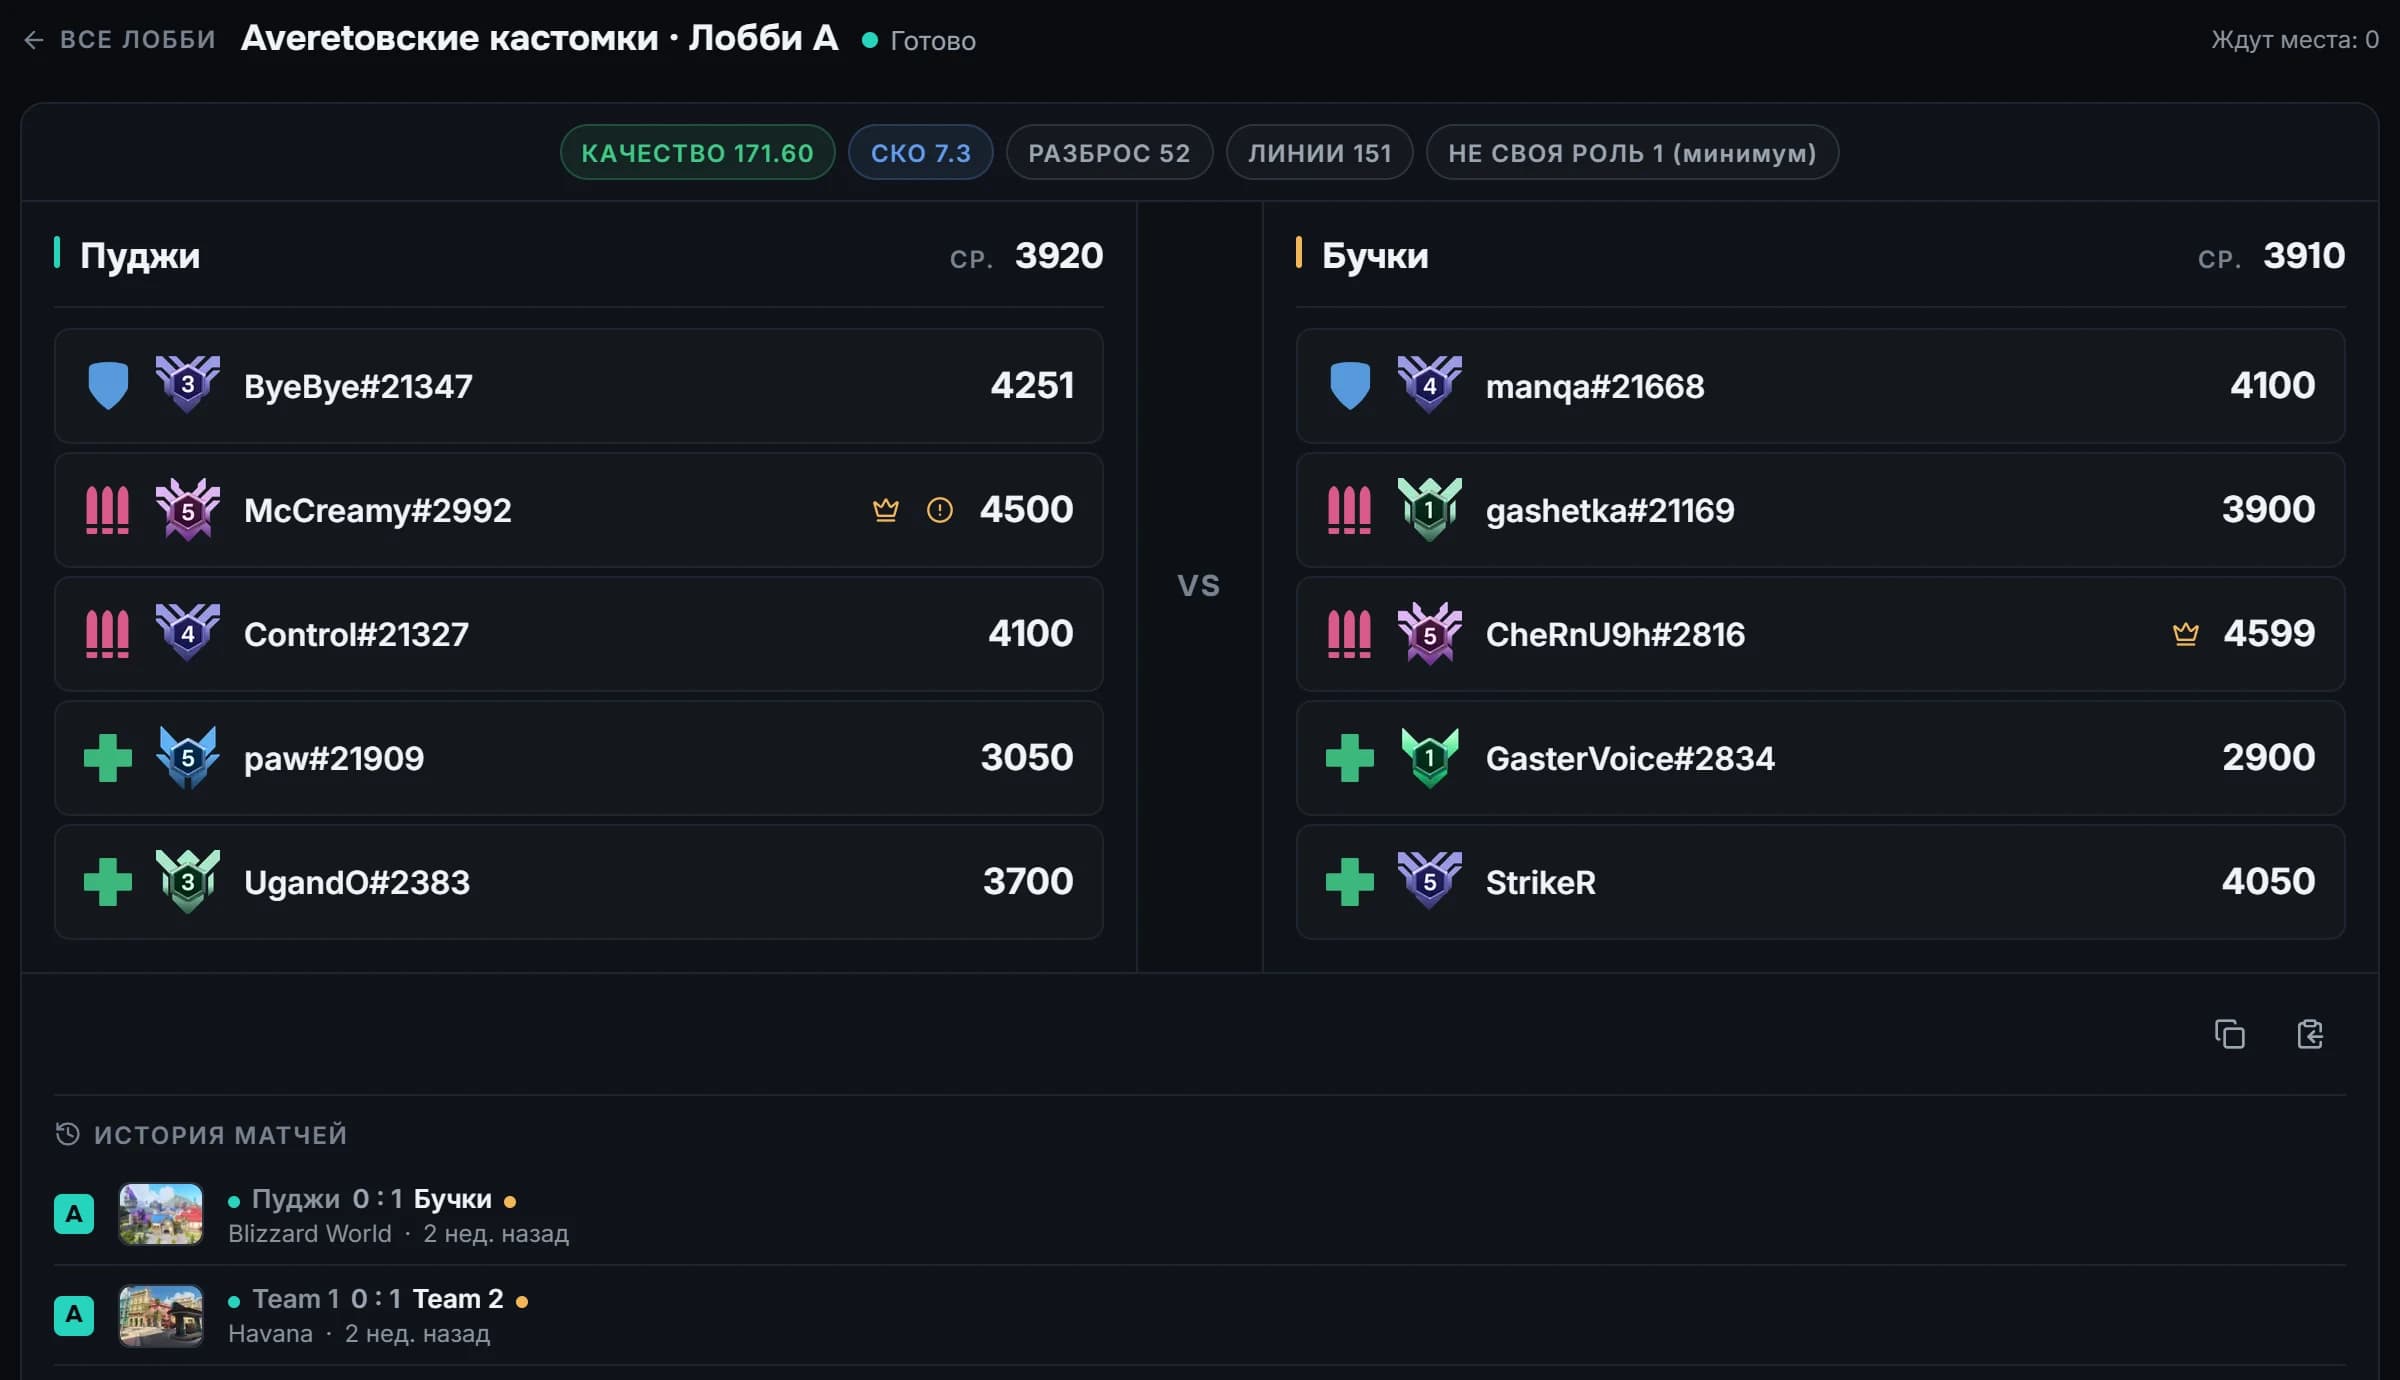Click the tank shield icon for ByeBye#21347
The image size is (2400, 1380).
point(108,386)
